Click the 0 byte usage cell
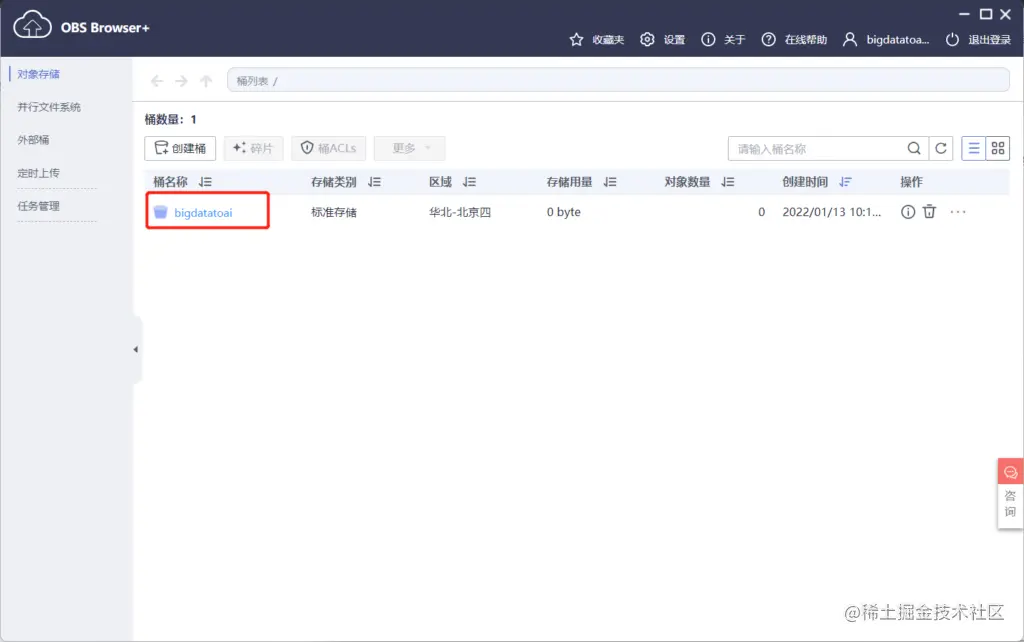 tap(564, 212)
